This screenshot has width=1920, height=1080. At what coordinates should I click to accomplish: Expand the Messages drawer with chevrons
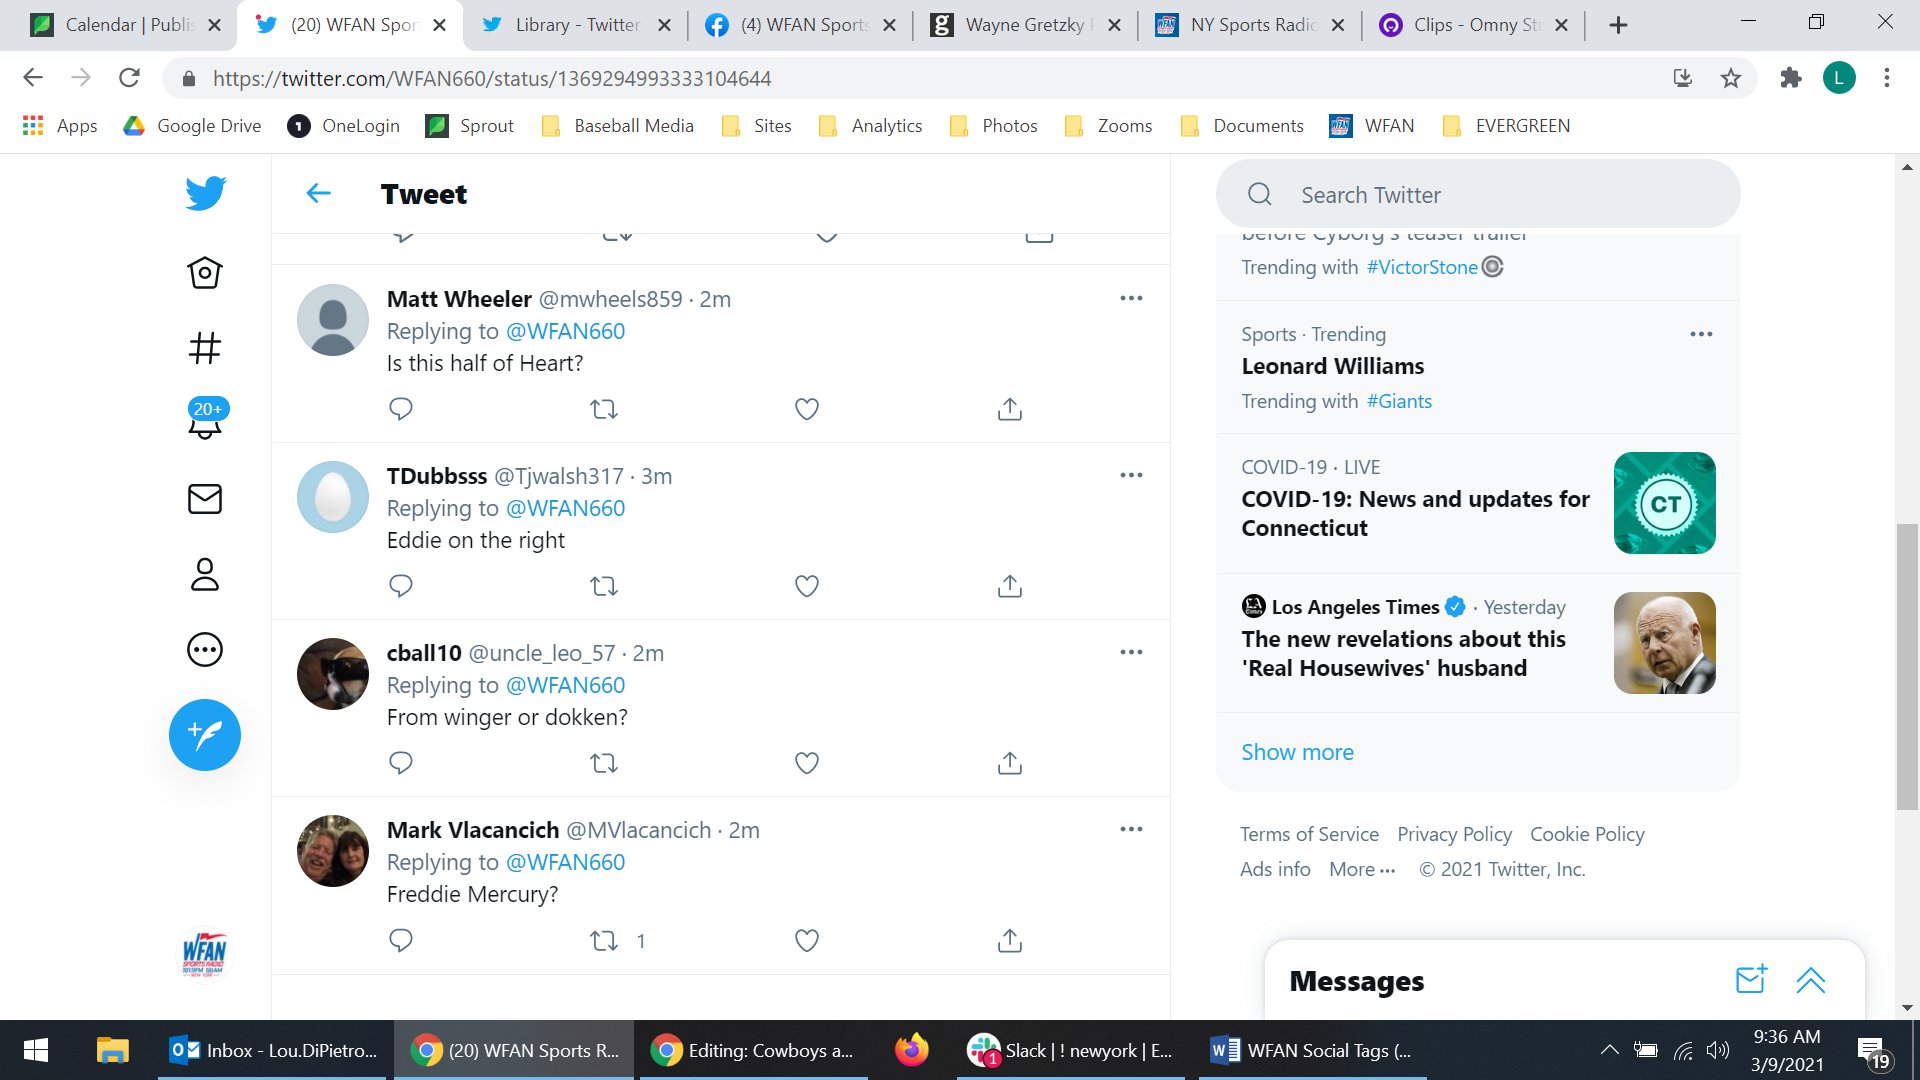1810,981
